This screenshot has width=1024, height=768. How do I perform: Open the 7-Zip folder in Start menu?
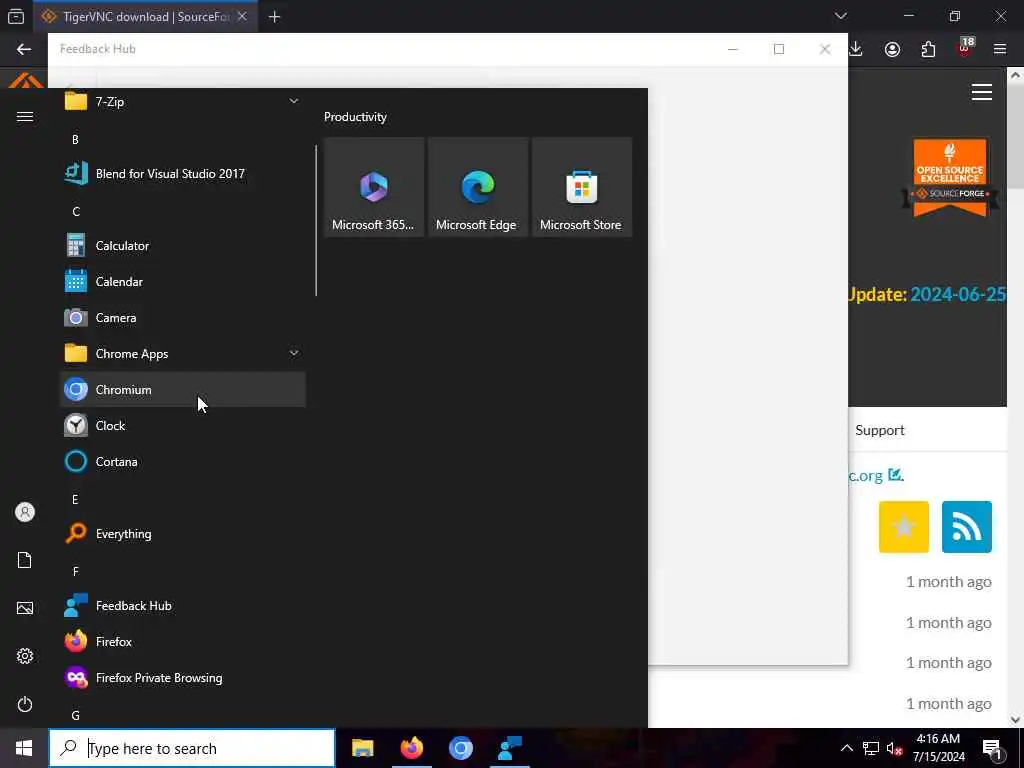click(182, 102)
